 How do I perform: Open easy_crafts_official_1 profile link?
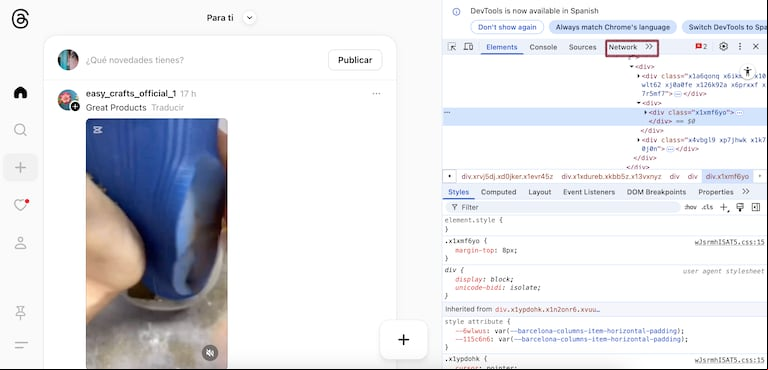131,94
